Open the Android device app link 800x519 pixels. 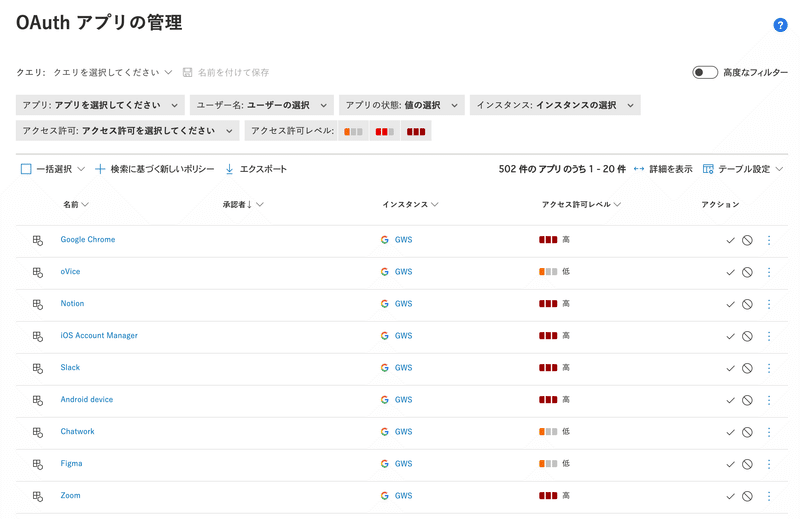[87, 399]
